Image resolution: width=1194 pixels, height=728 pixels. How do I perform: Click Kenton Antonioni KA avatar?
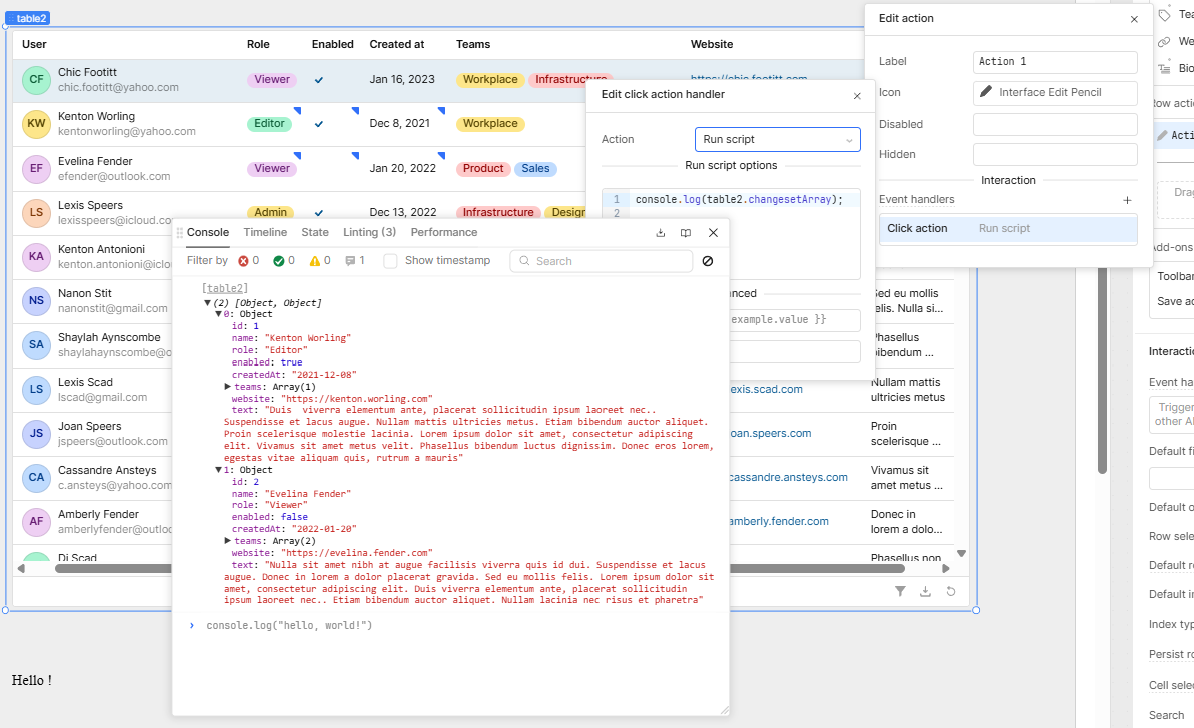coord(37,257)
